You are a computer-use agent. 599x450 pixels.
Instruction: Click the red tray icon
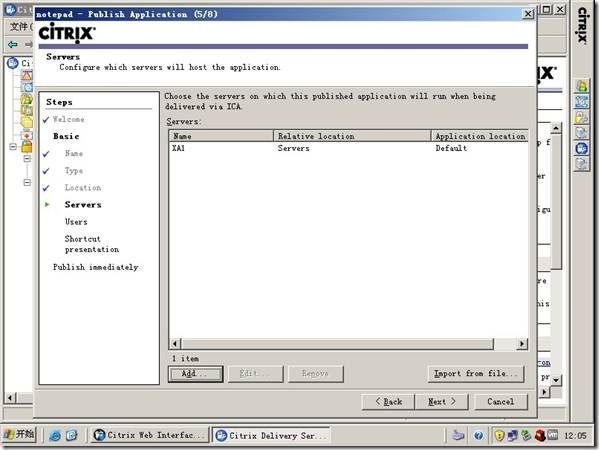540,435
